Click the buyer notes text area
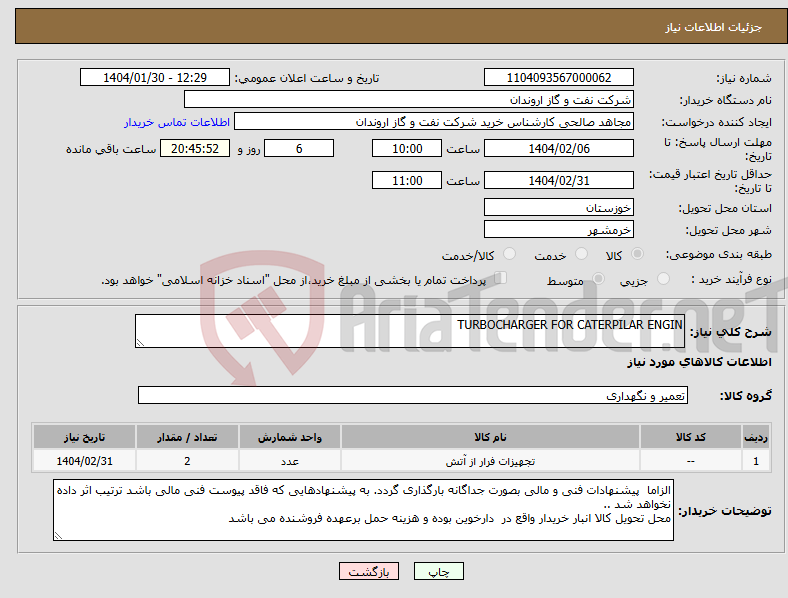Image resolution: width=788 pixels, height=598 pixels. (363, 510)
